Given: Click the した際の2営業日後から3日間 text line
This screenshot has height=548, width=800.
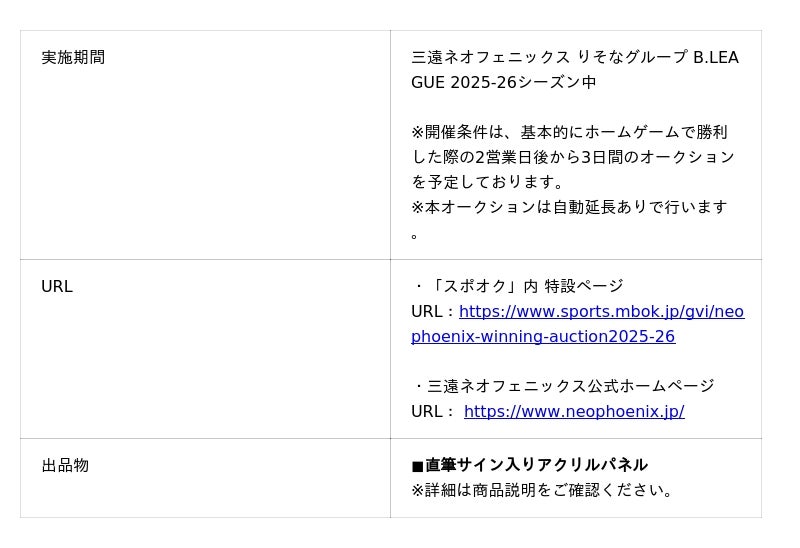Looking at the screenshot, I should tap(572, 157).
